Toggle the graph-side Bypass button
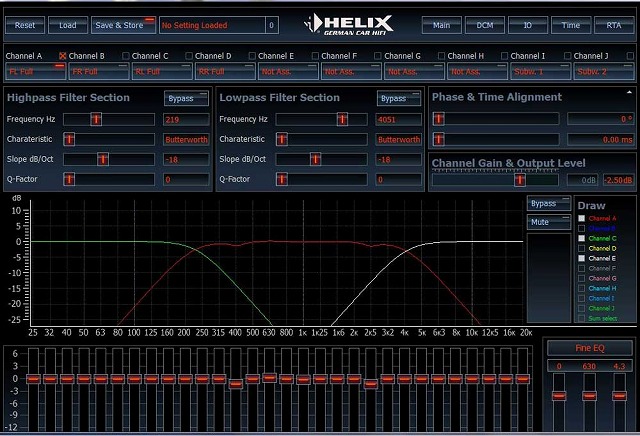640x436 pixels. [x=549, y=203]
